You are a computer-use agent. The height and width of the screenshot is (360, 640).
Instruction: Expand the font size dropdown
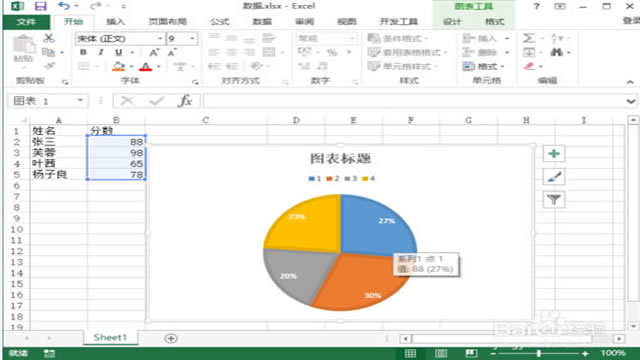tap(192, 38)
